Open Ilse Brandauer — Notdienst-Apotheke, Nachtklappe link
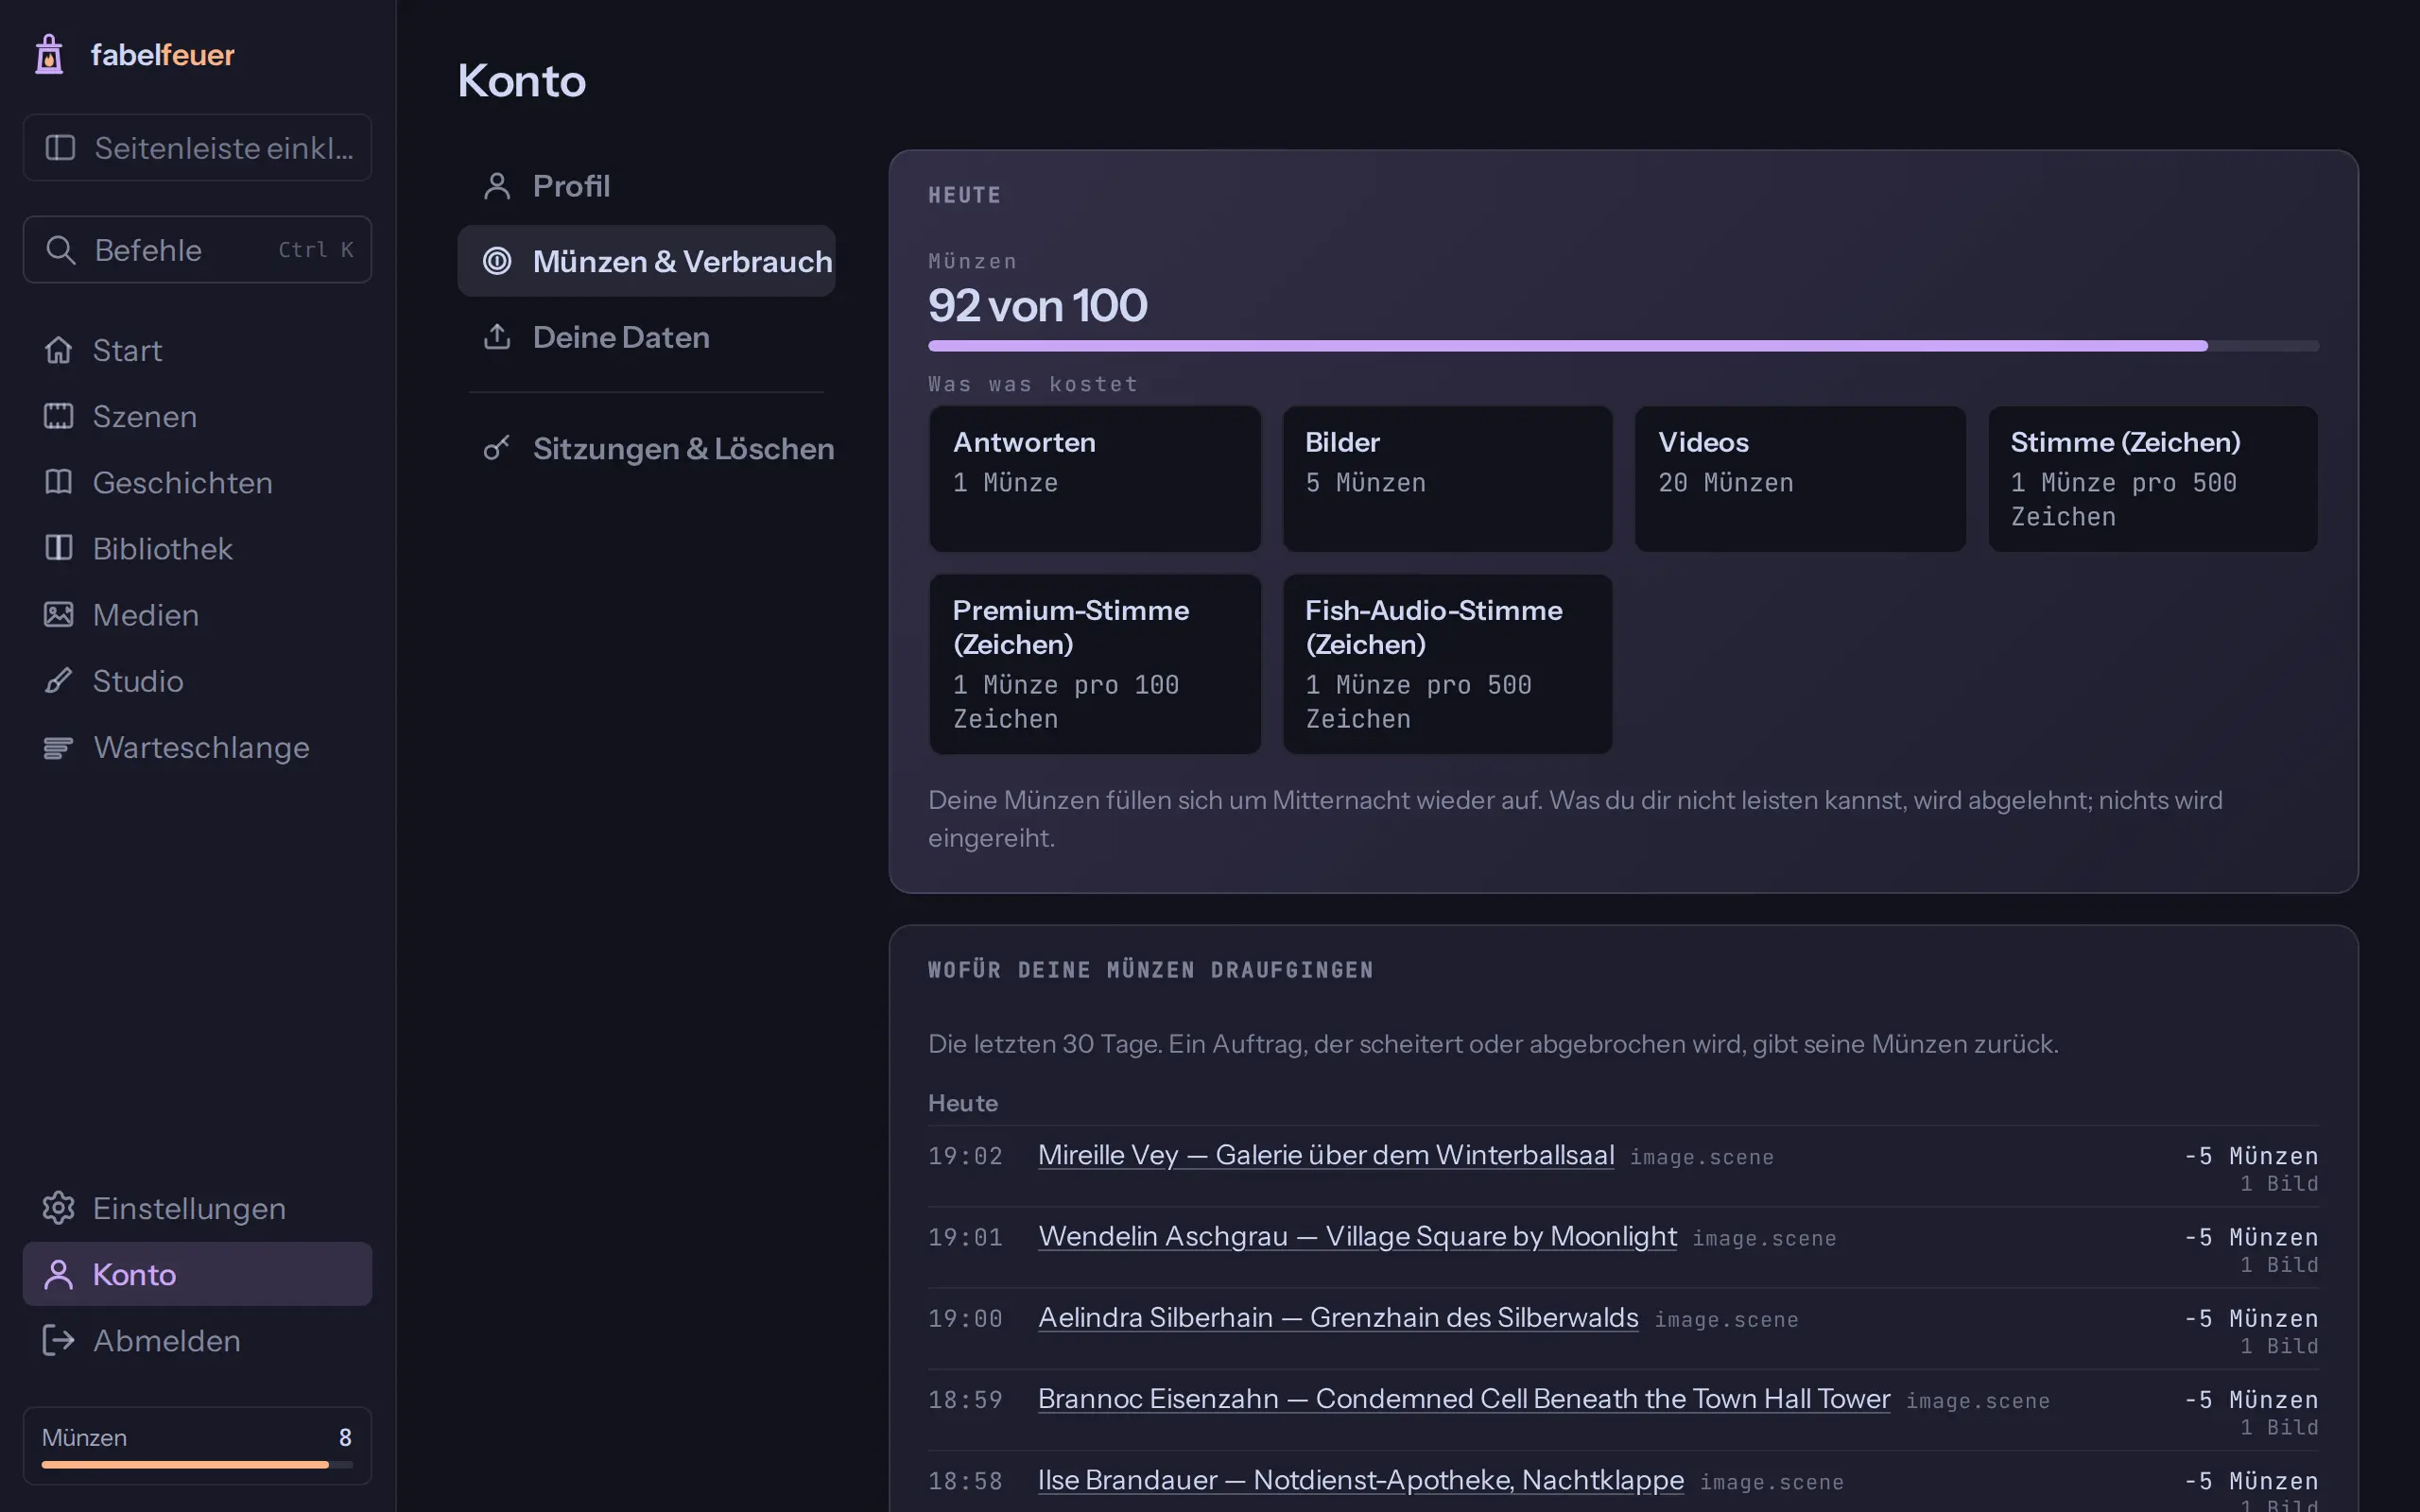This screenshot has width=2420, height=1512. point(1361,1479)
